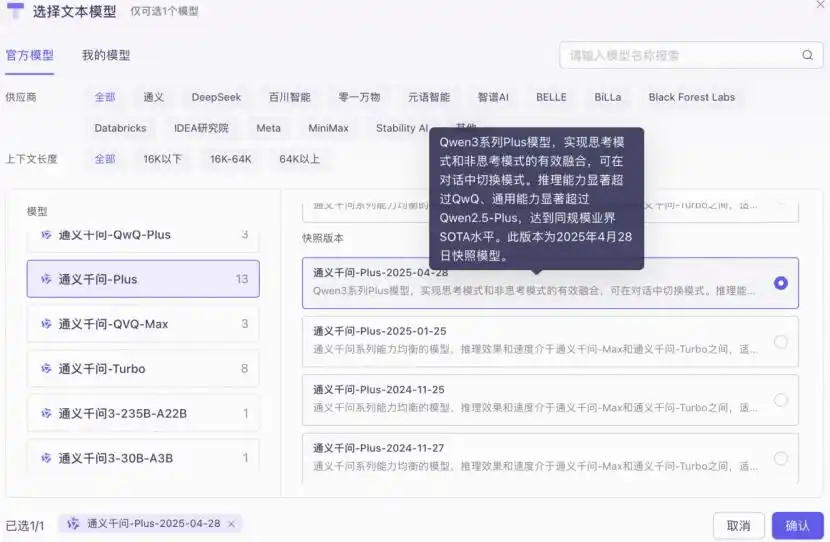Click the 通义千问3-235B-A22B model icon
Screen dimensions: 830x542
47,413
